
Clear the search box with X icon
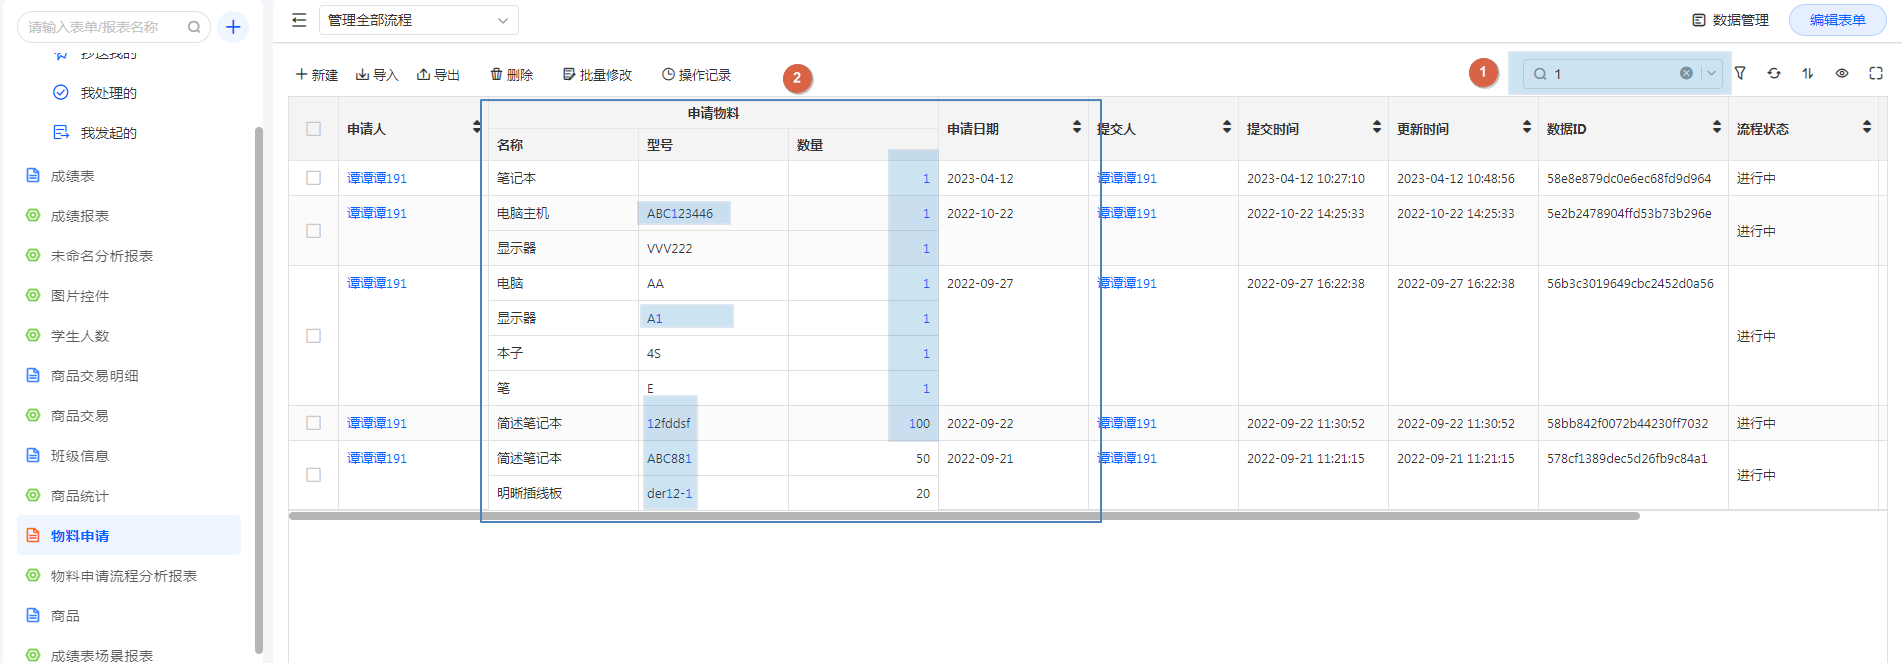pyautogui.click(x=1686, y=73)
